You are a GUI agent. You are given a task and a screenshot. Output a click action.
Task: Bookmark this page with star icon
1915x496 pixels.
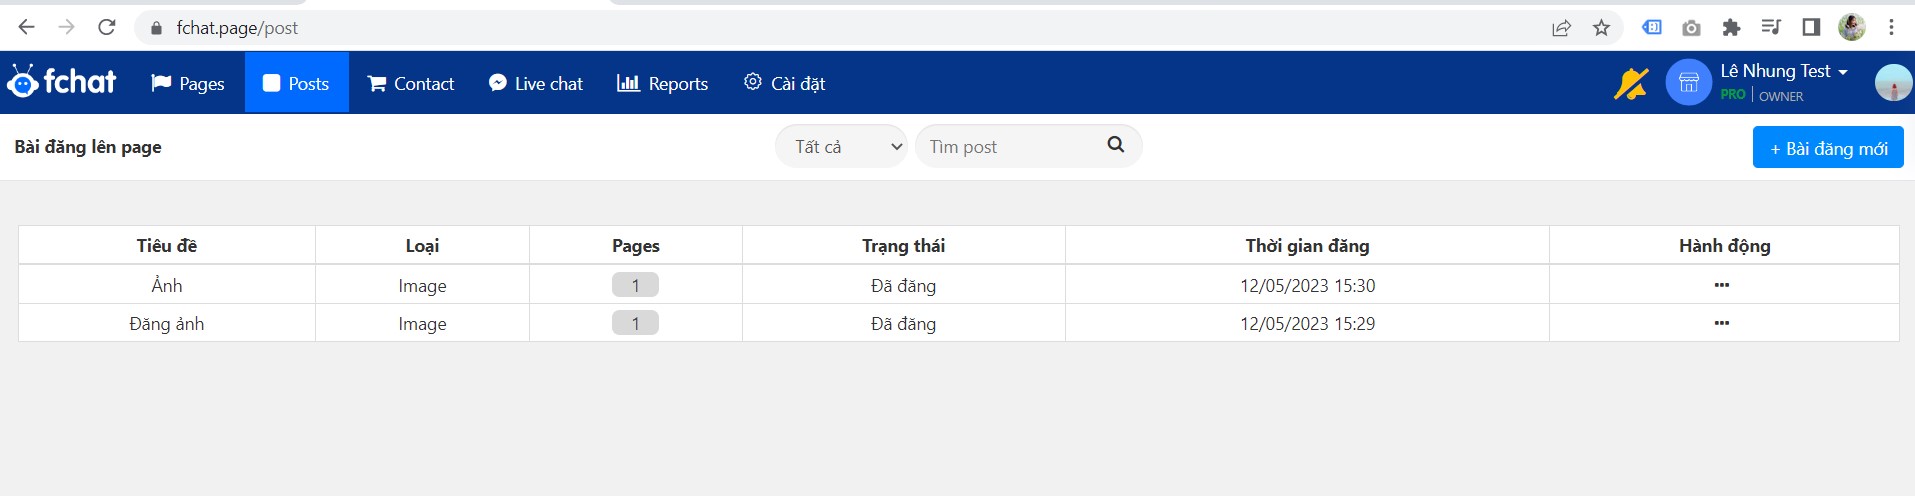[1601, 28]
